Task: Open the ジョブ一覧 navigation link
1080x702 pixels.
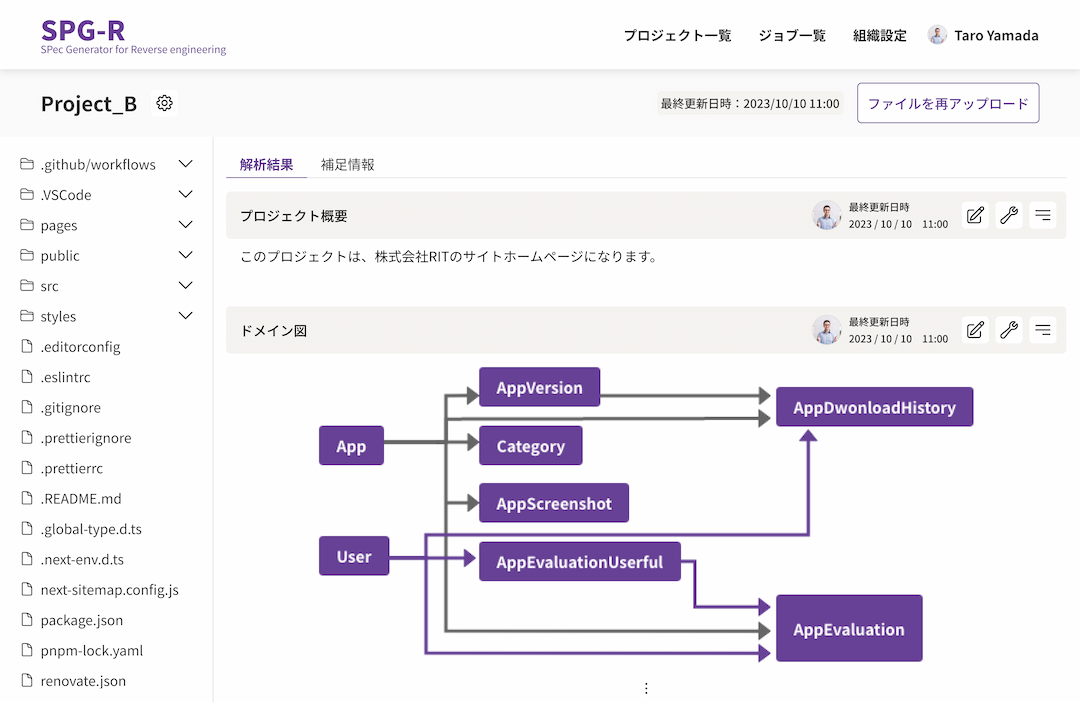Action: [792, 35]
